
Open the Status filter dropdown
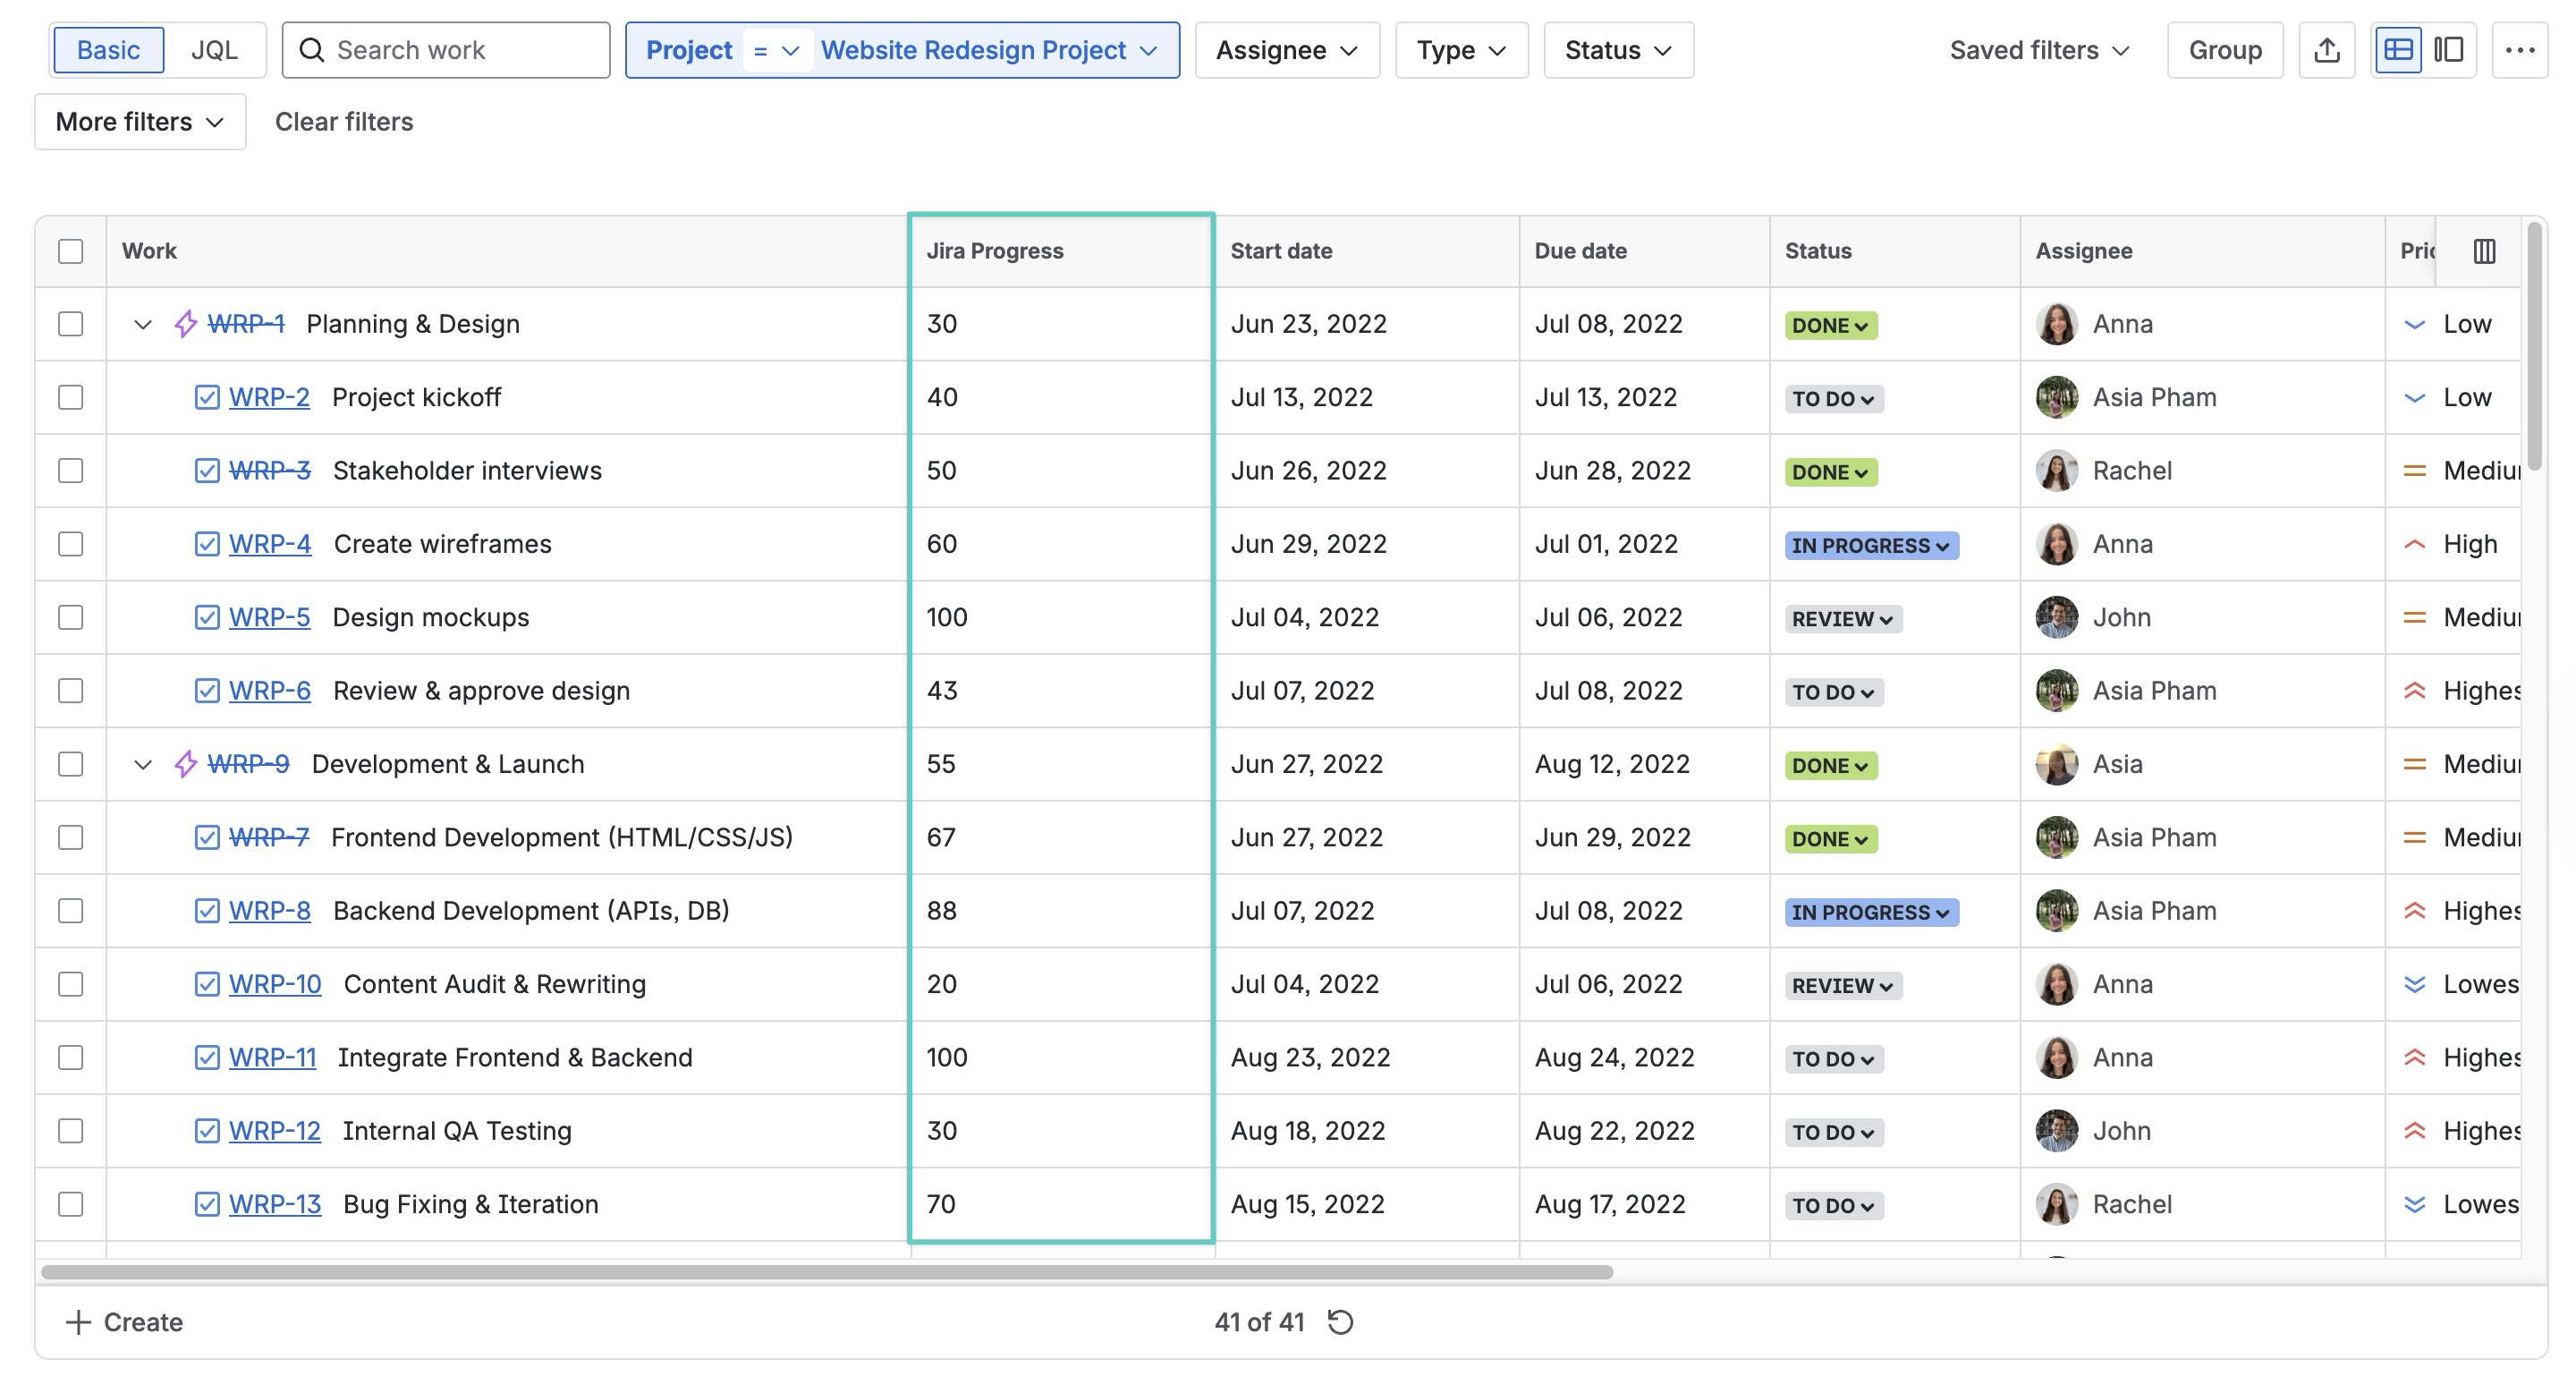click(1618, 50)
